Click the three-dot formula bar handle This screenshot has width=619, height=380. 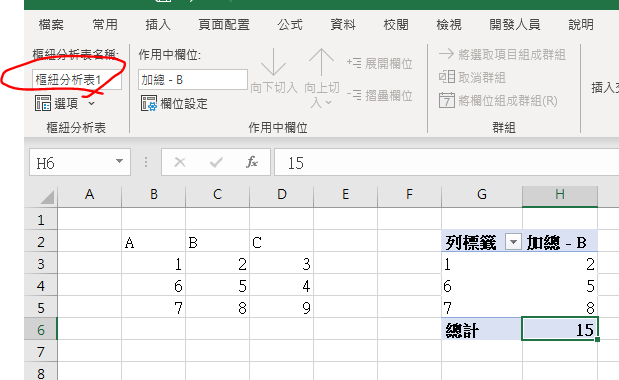tap(146, 162)
